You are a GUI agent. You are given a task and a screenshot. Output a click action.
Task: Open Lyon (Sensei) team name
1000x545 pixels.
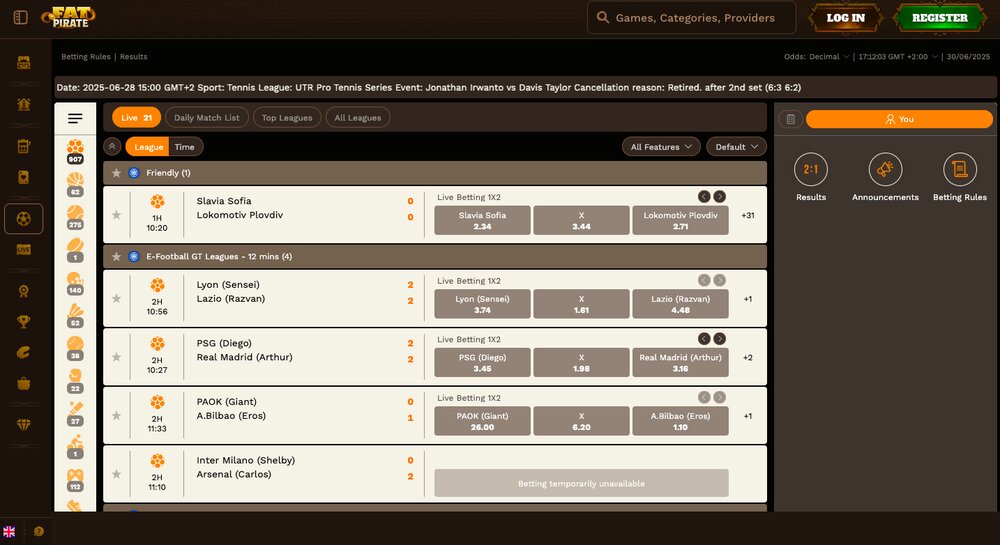[x=228, y=285]
